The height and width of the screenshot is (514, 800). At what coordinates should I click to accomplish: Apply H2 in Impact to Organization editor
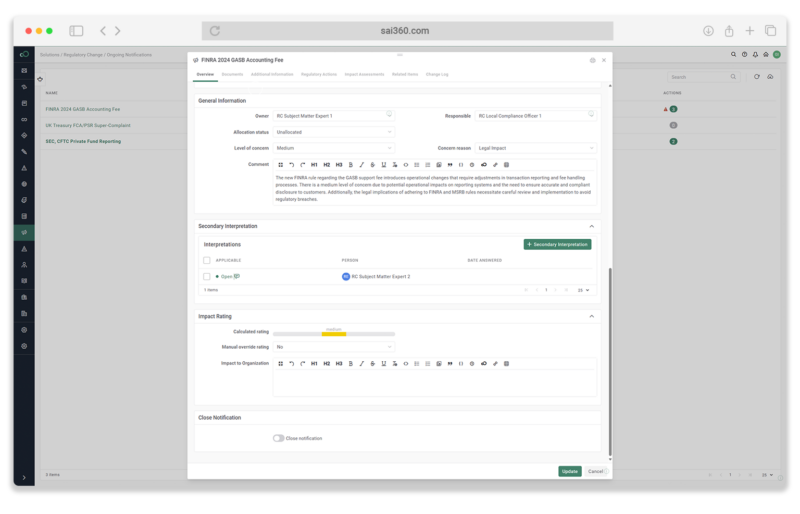point(327,364)
